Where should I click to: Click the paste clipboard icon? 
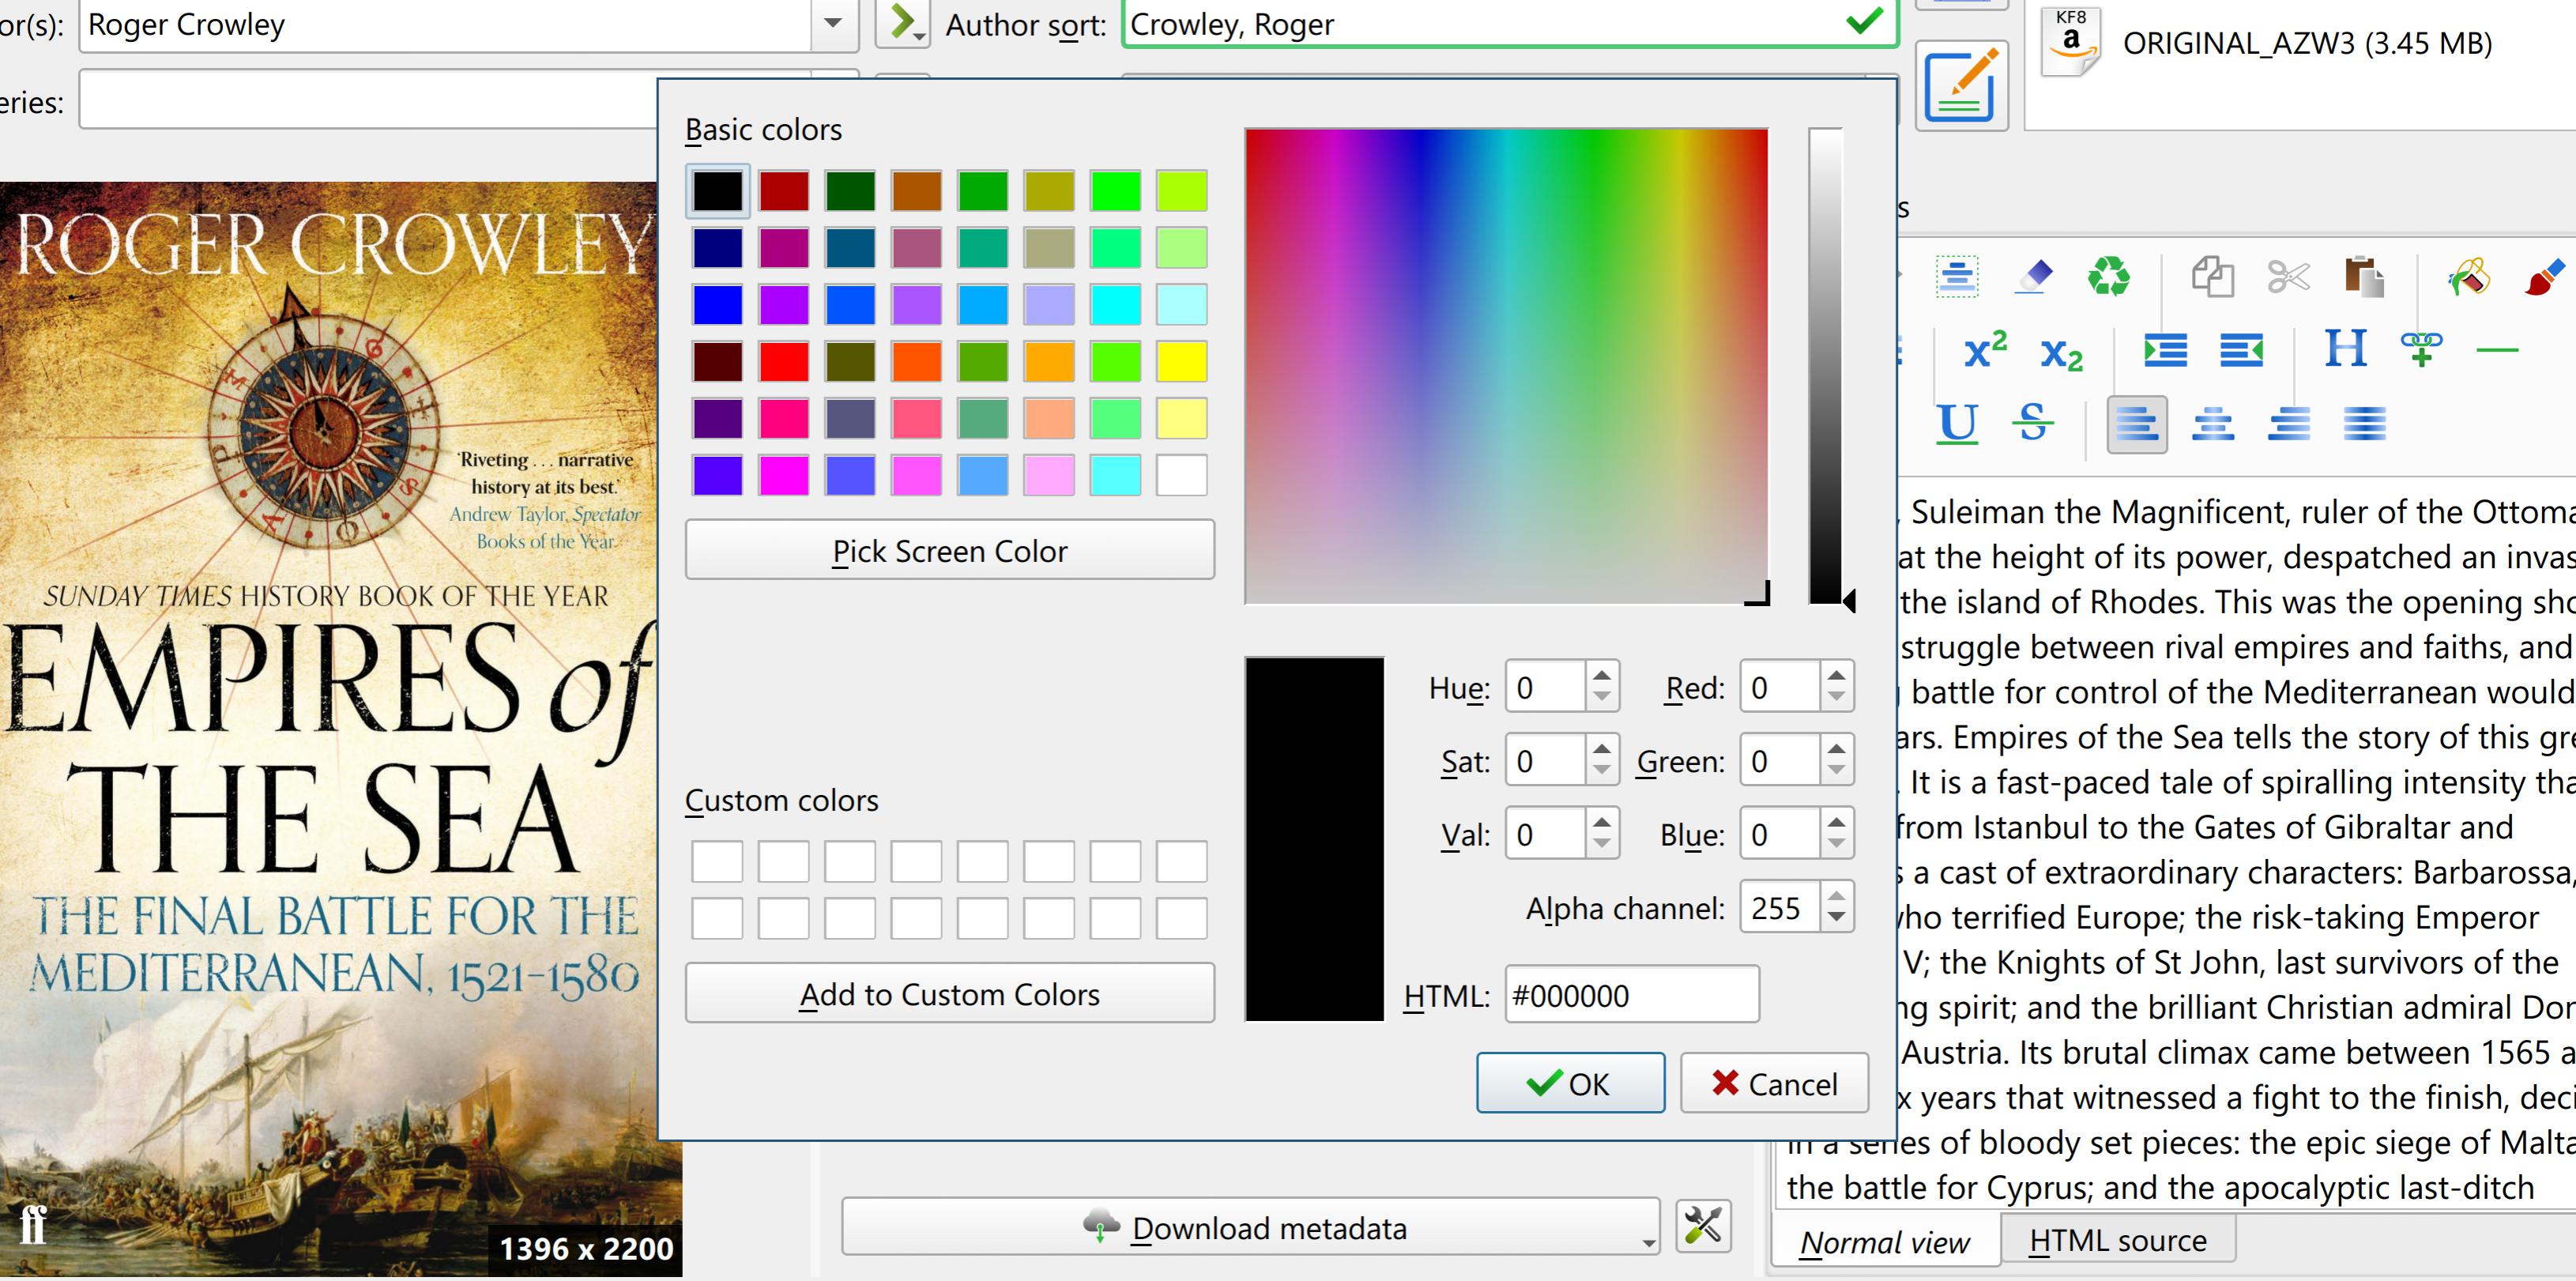2364,276
